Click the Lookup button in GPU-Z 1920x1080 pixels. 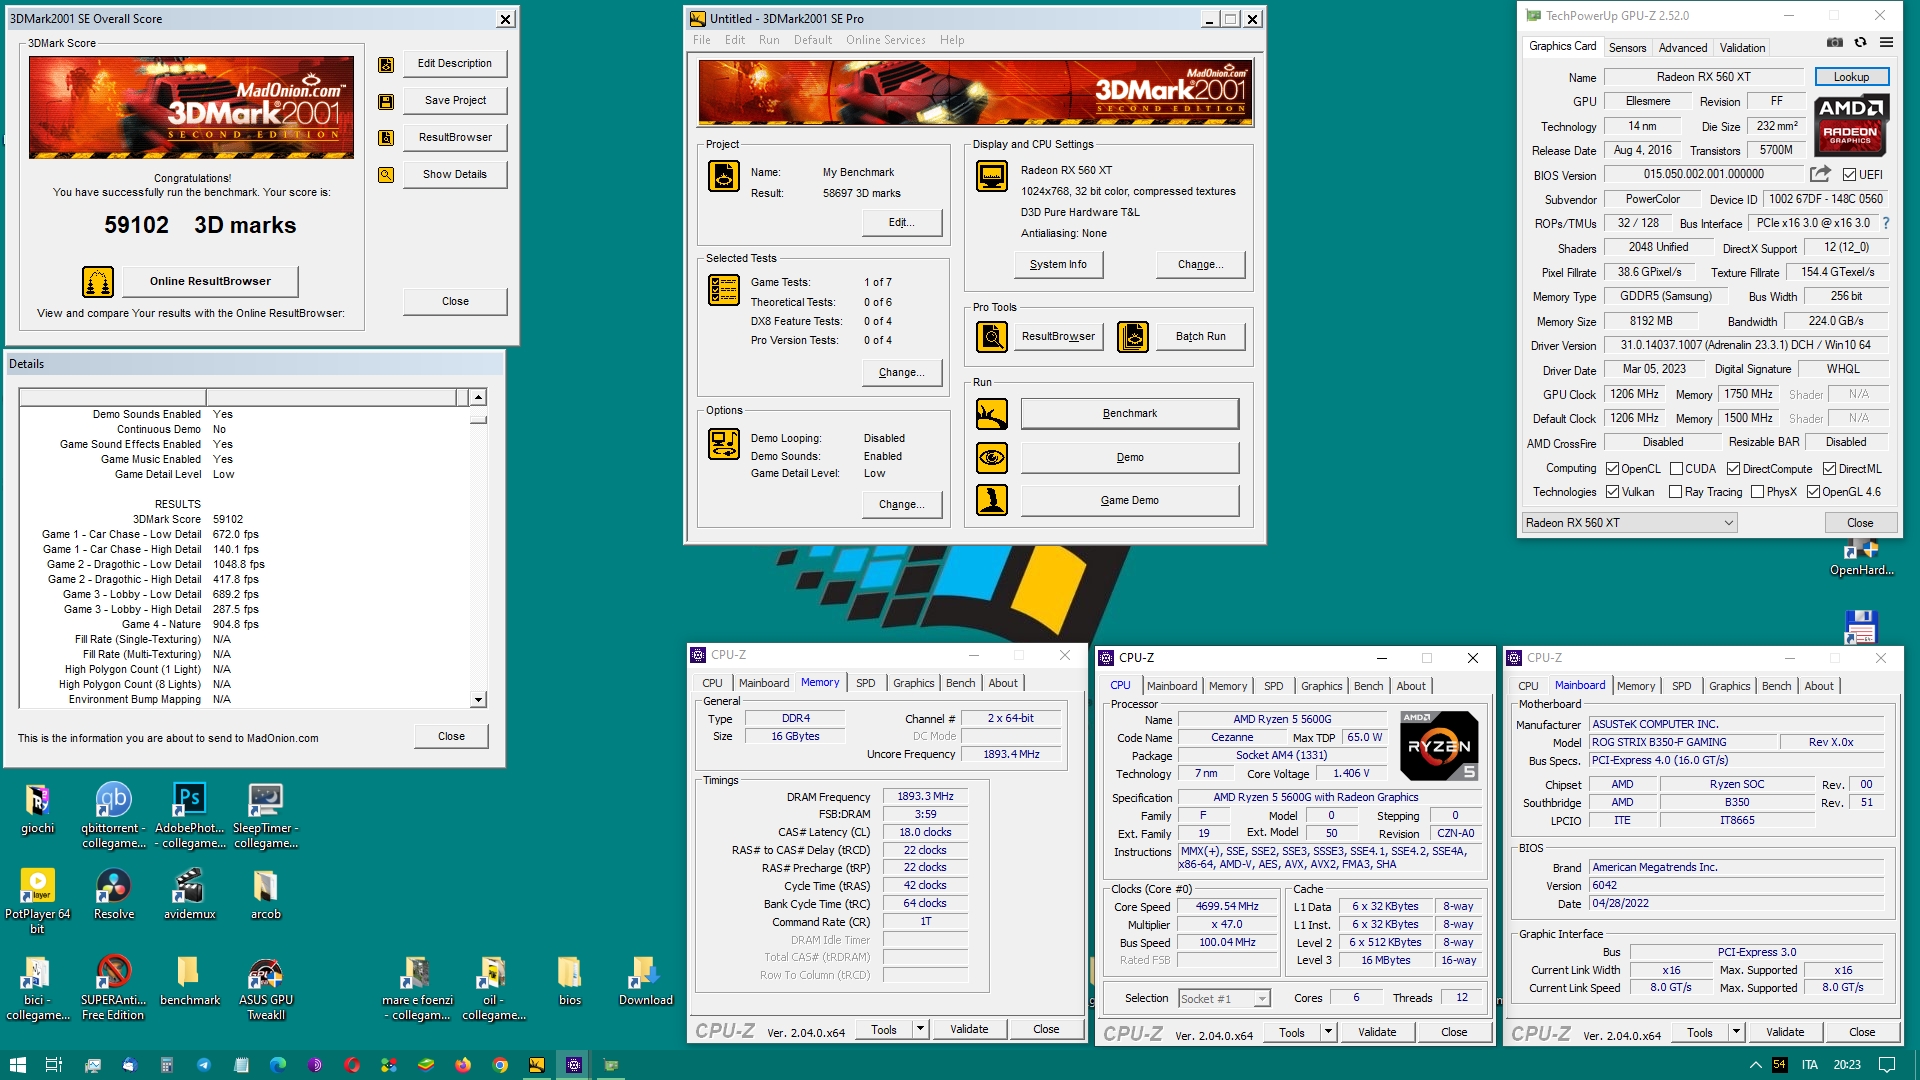point(1851,77)
